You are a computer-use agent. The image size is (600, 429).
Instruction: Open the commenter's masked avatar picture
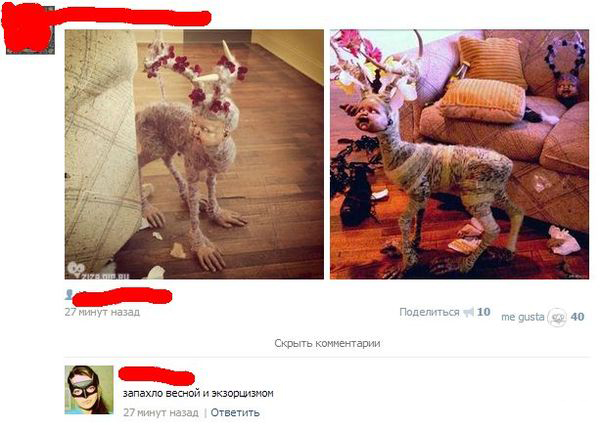pyautogui.click(x=89, y=390)
